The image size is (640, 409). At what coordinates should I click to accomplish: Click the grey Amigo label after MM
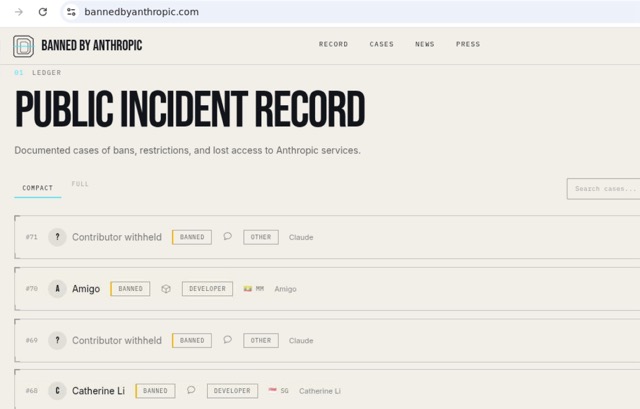coord(285,289)
